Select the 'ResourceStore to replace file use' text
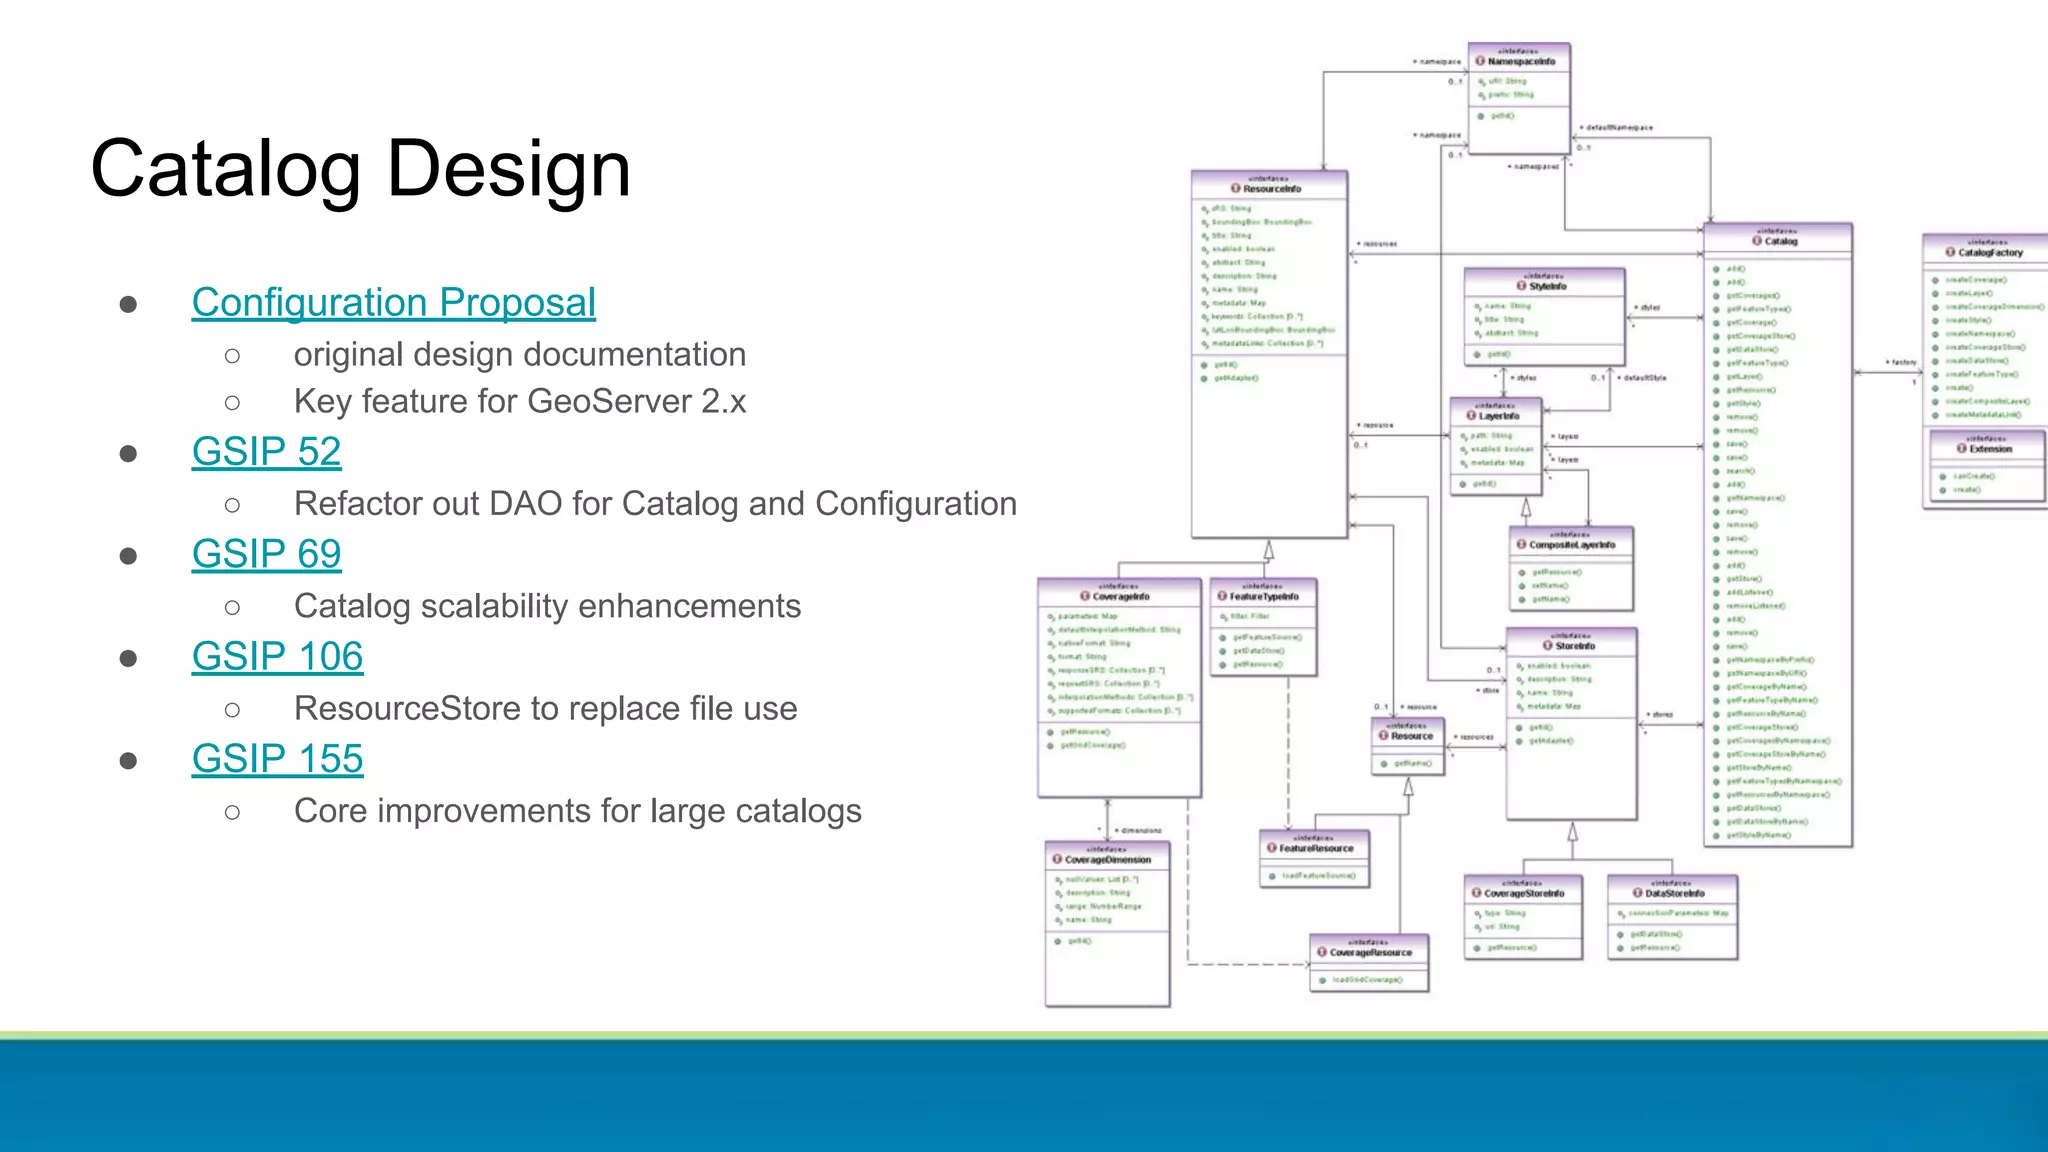The width and height of the screenshot is (2048, 1152). point(545,708)
